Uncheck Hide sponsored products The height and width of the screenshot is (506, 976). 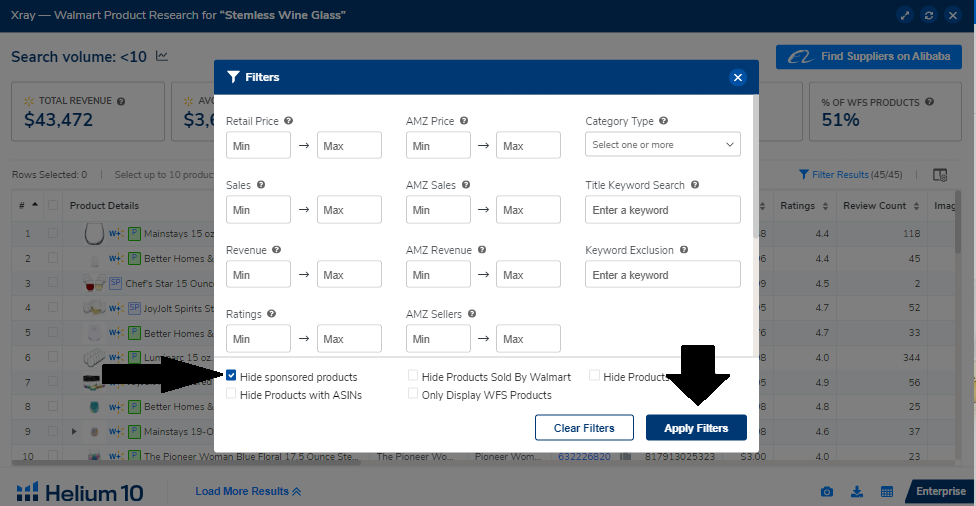point(232,377)
